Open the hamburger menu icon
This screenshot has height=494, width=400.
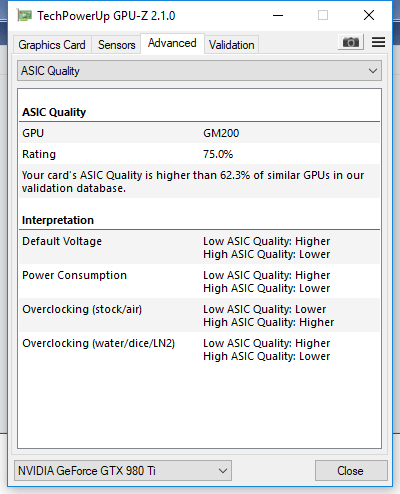click(378, 42)
